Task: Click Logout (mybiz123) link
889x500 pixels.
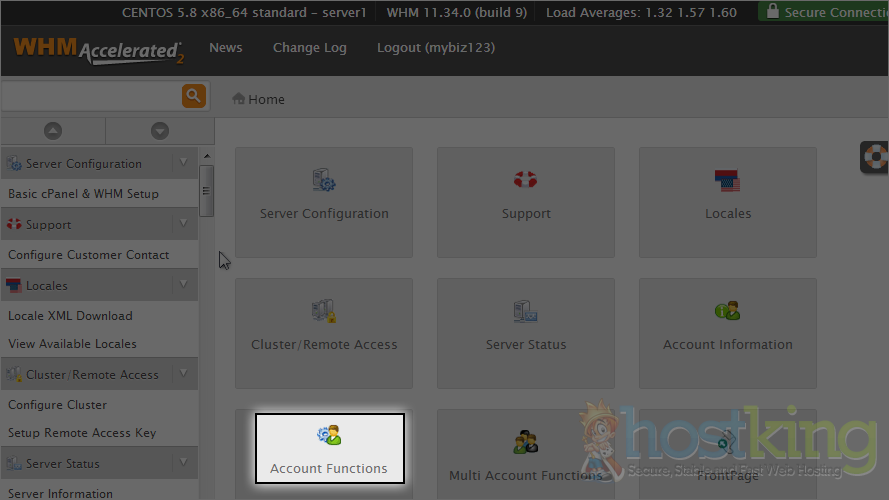Action: click(436, 48)
